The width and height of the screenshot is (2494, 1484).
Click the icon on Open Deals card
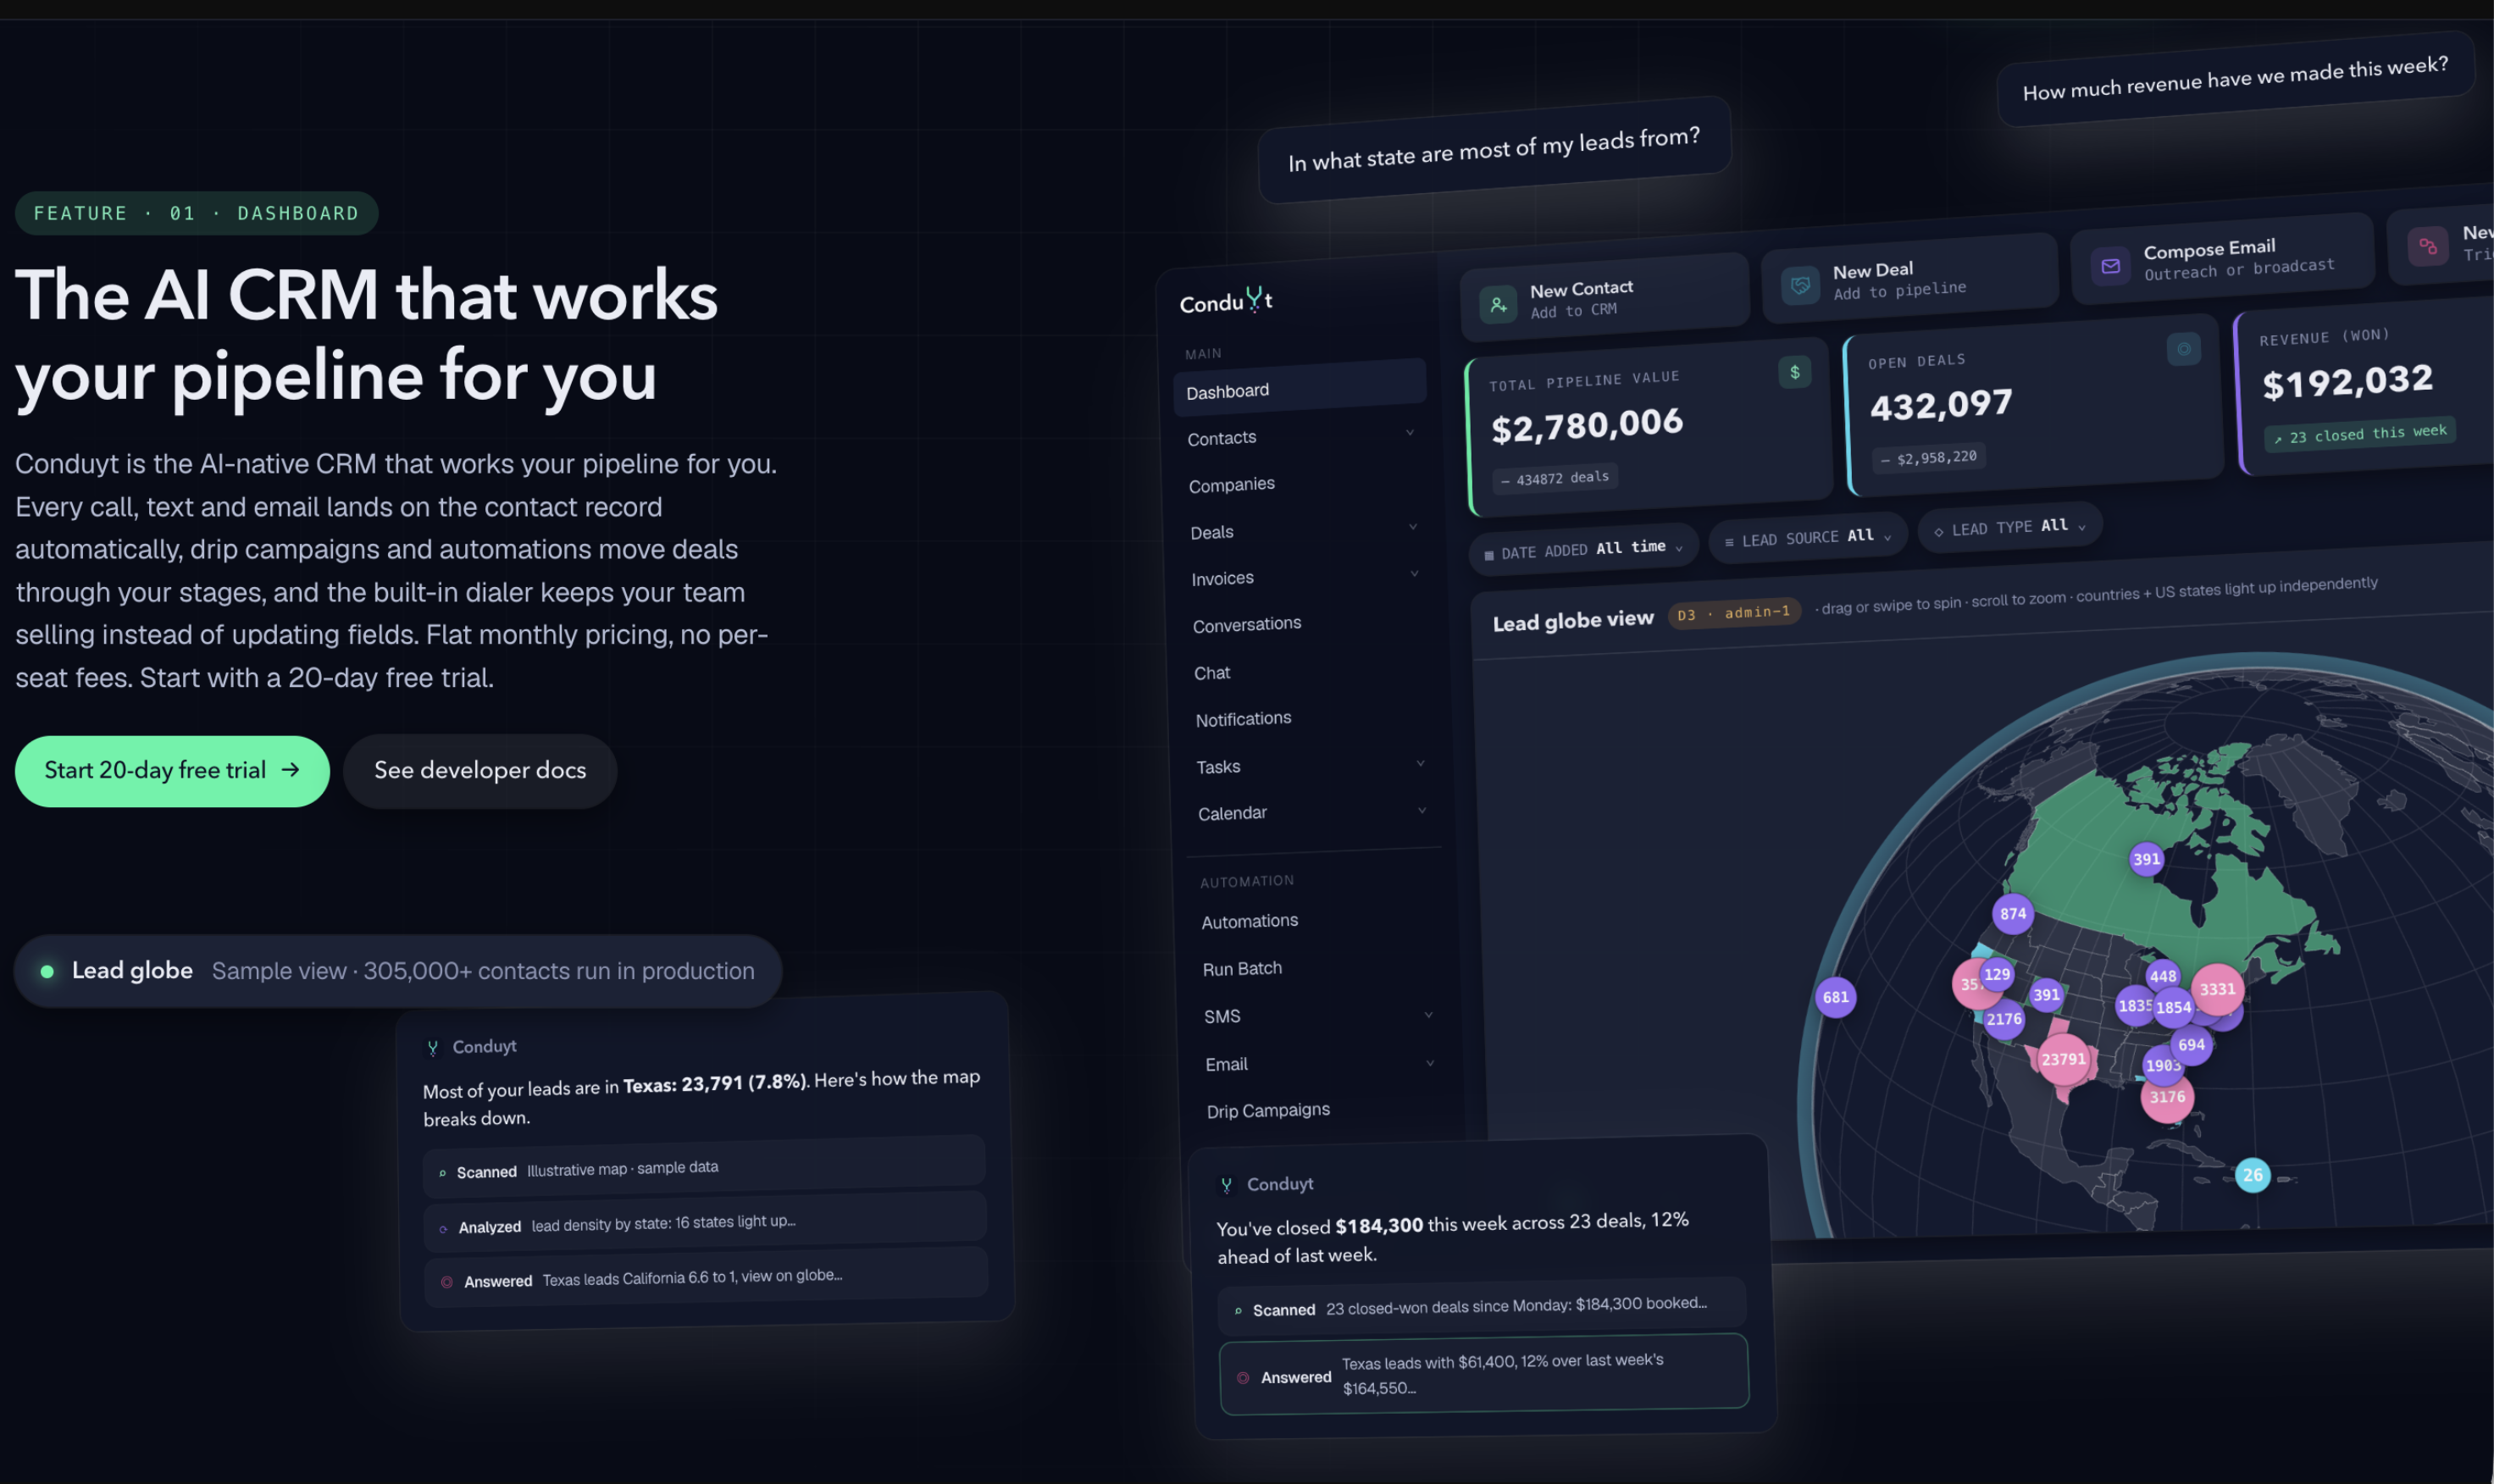coord(2184,349)
